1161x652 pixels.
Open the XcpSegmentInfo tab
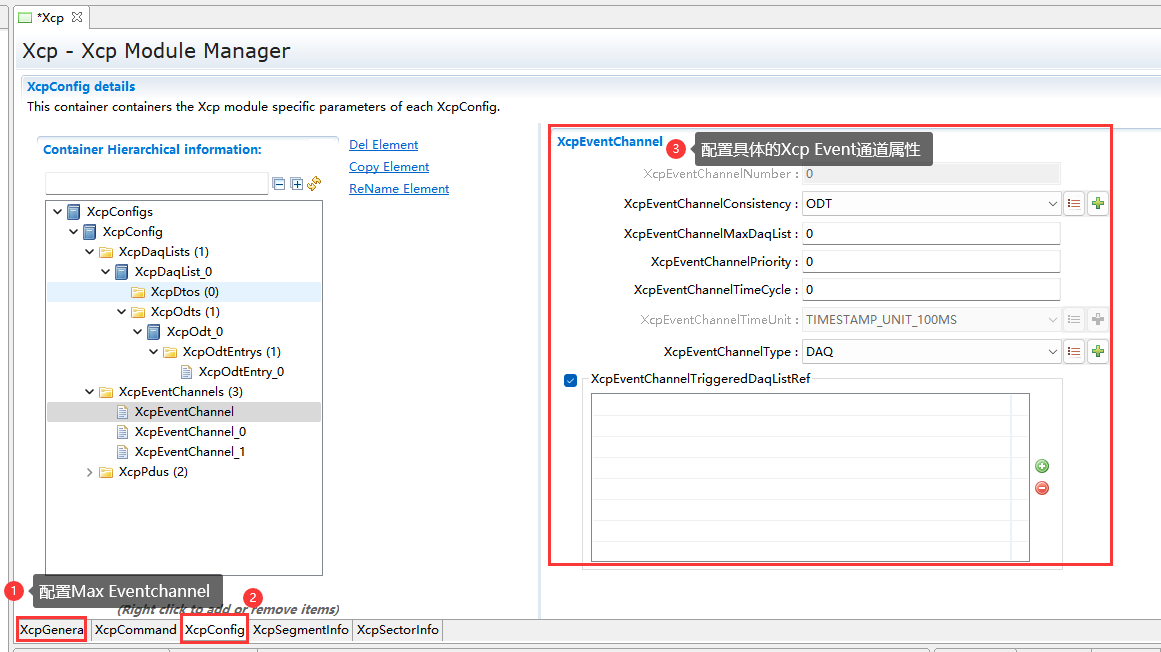coord(300,630)
